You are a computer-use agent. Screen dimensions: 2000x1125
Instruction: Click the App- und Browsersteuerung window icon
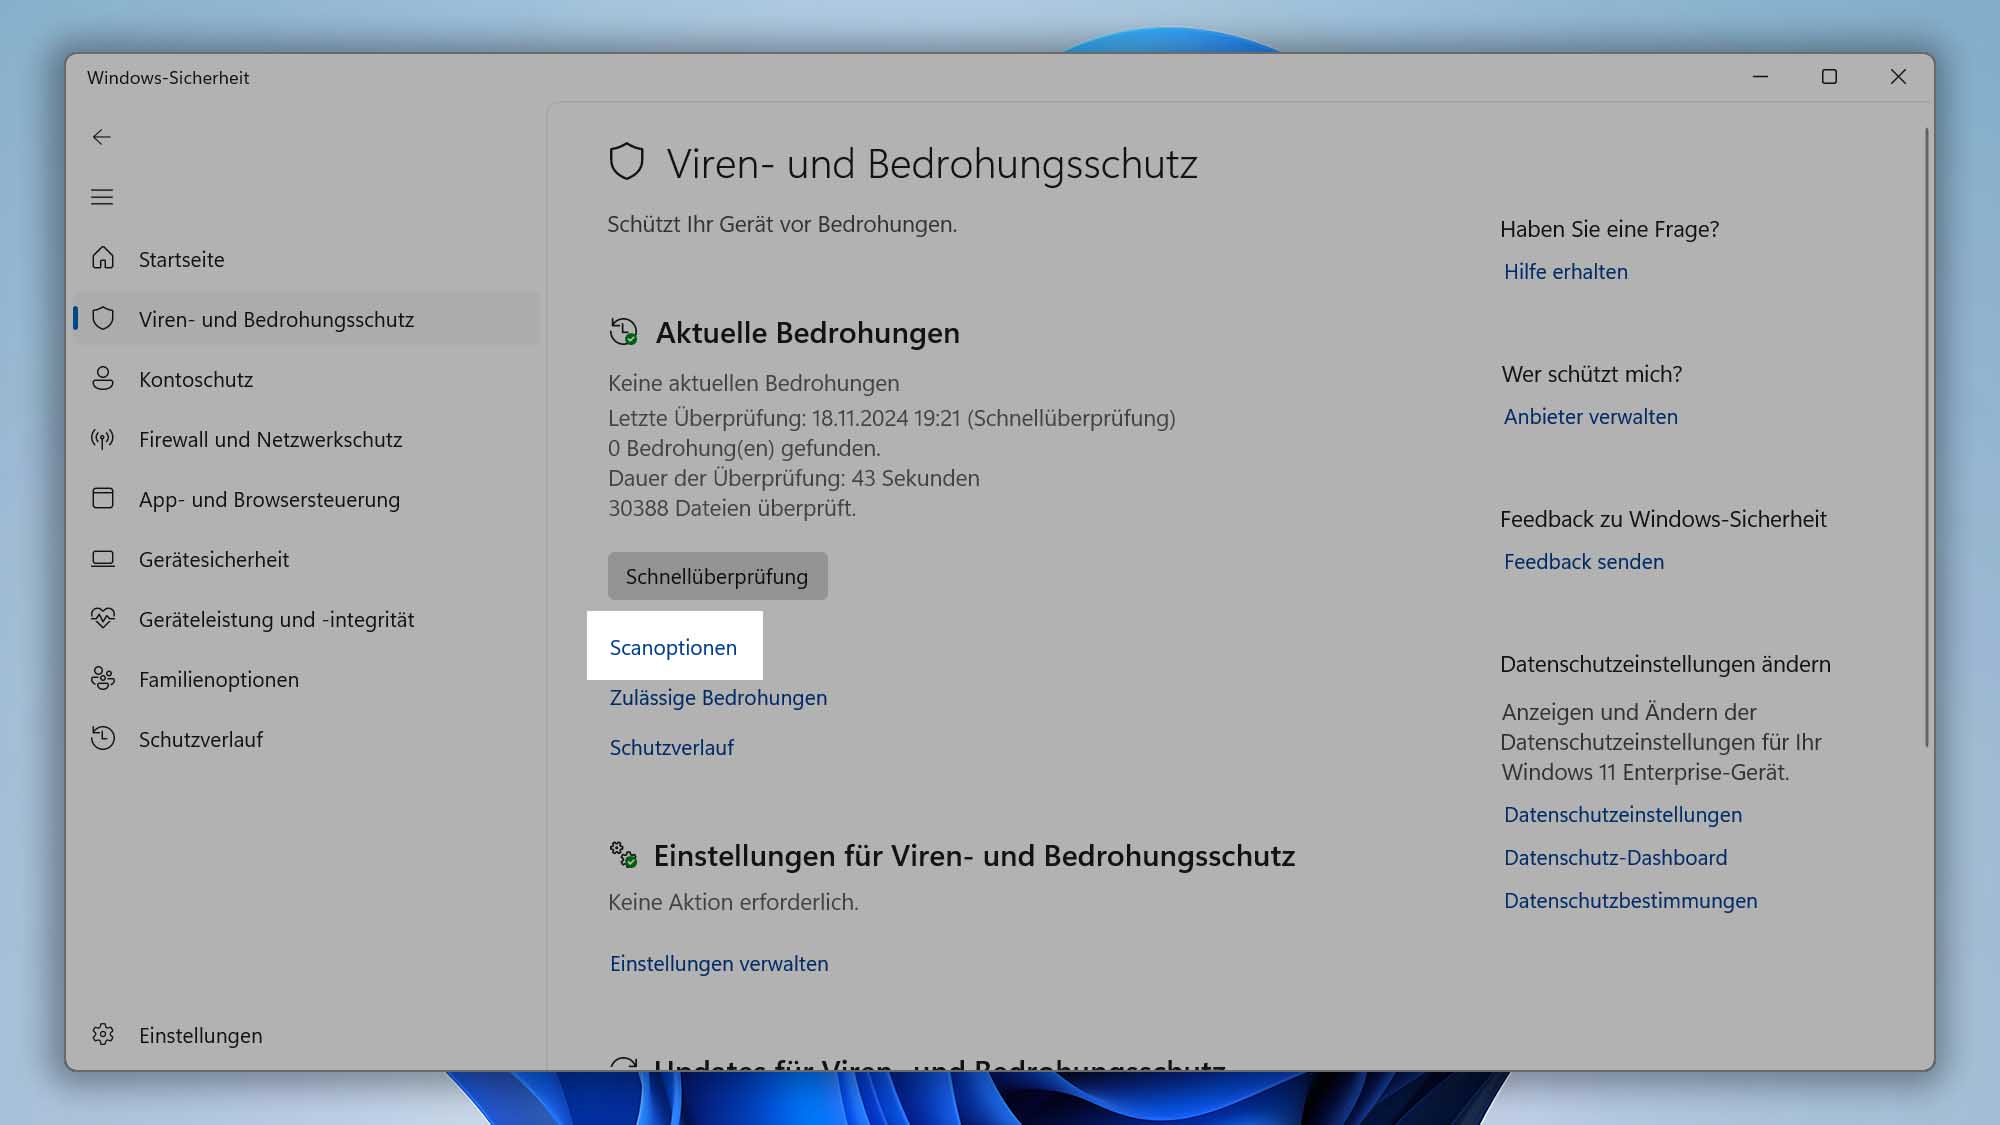point(103,499)
